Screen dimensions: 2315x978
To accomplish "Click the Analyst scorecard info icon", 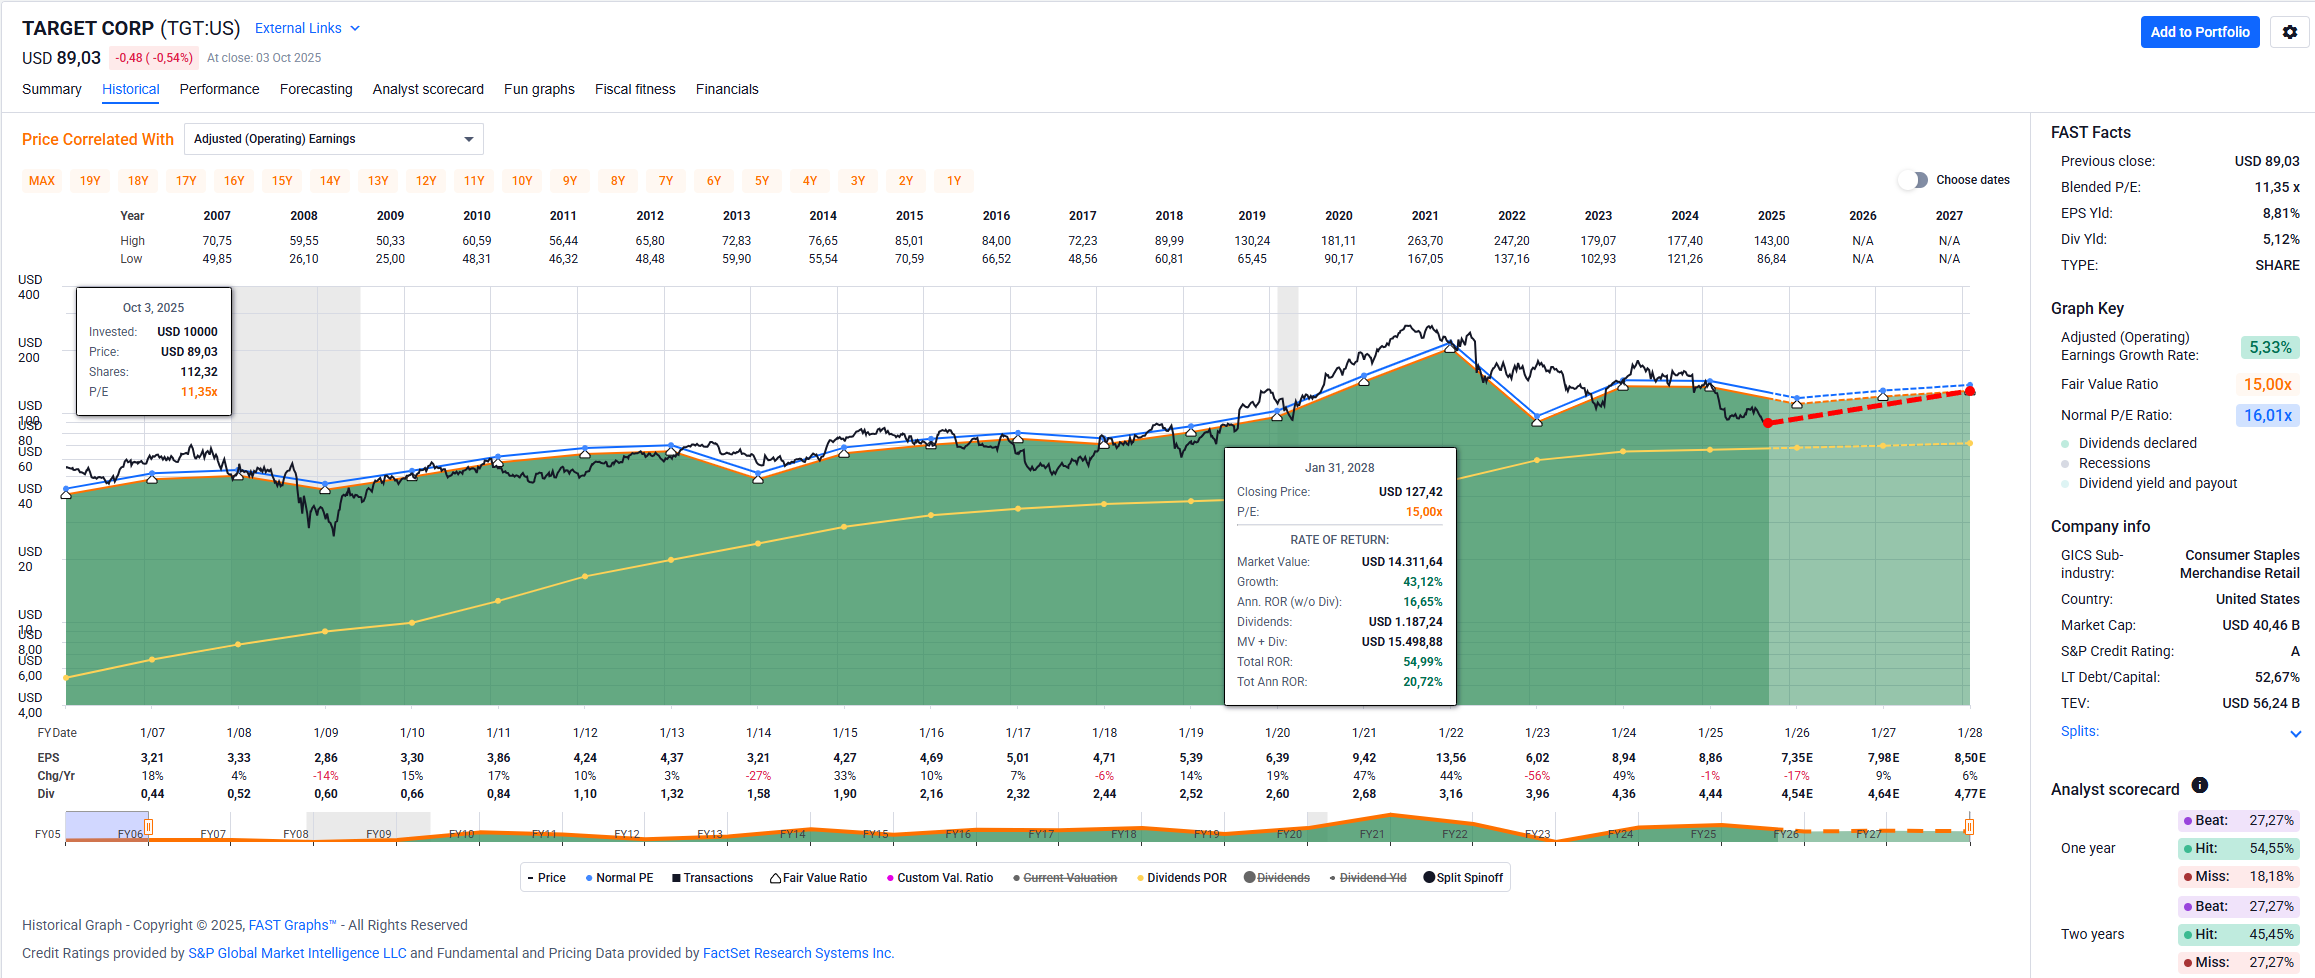I will pos(2199,786).
